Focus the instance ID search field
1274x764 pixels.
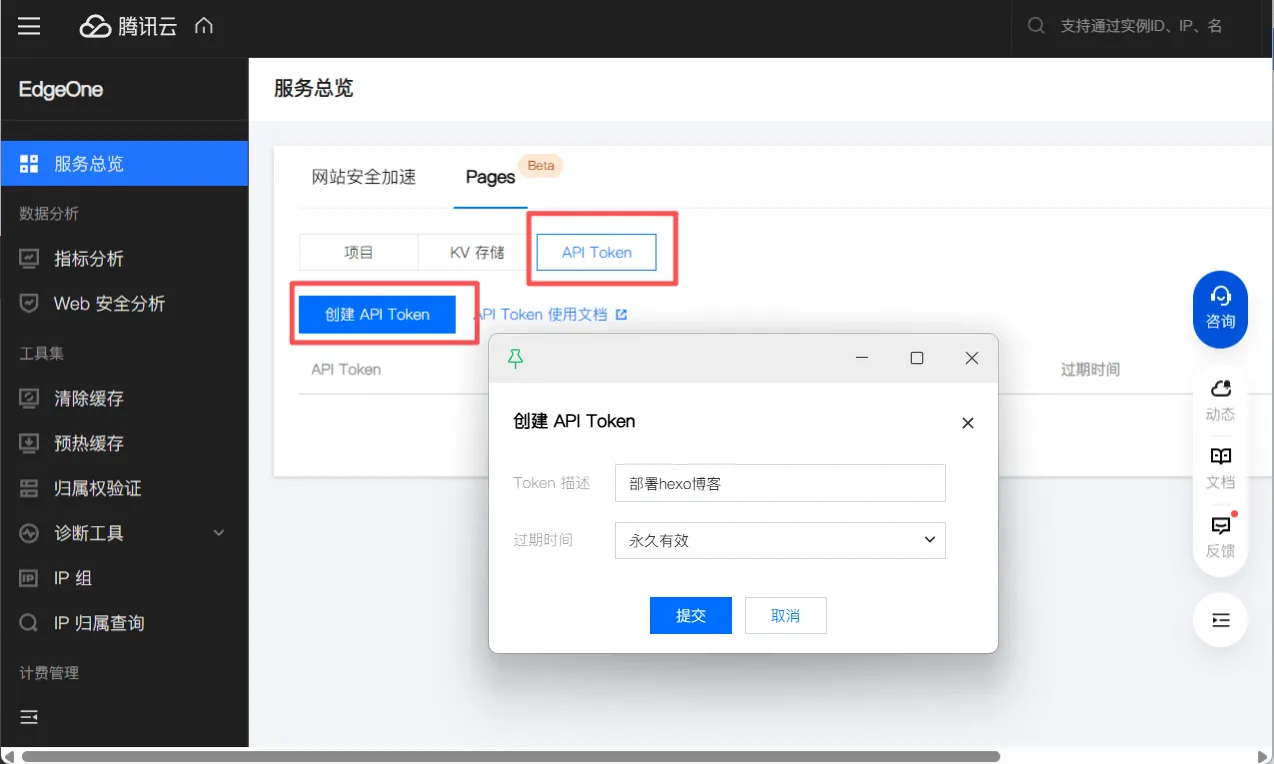coord(1141,26)
